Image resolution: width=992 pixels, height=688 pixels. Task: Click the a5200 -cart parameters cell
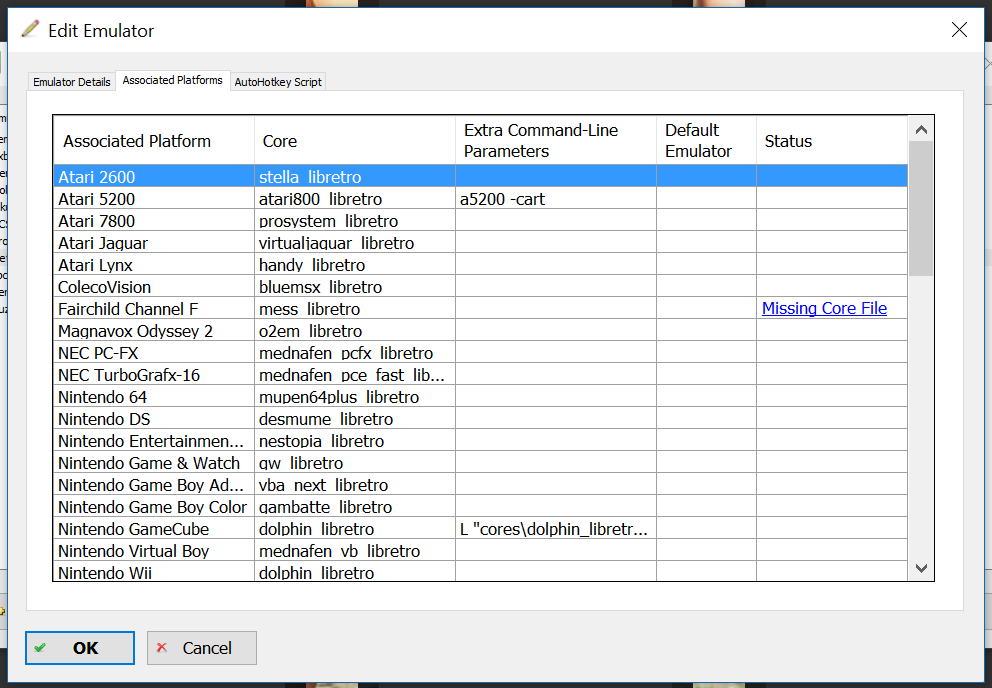556,198
